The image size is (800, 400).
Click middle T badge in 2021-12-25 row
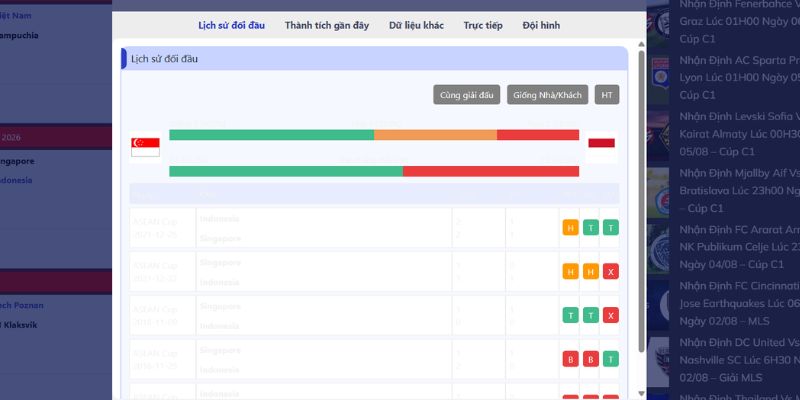pyautogui.click(x=590, y=228)
